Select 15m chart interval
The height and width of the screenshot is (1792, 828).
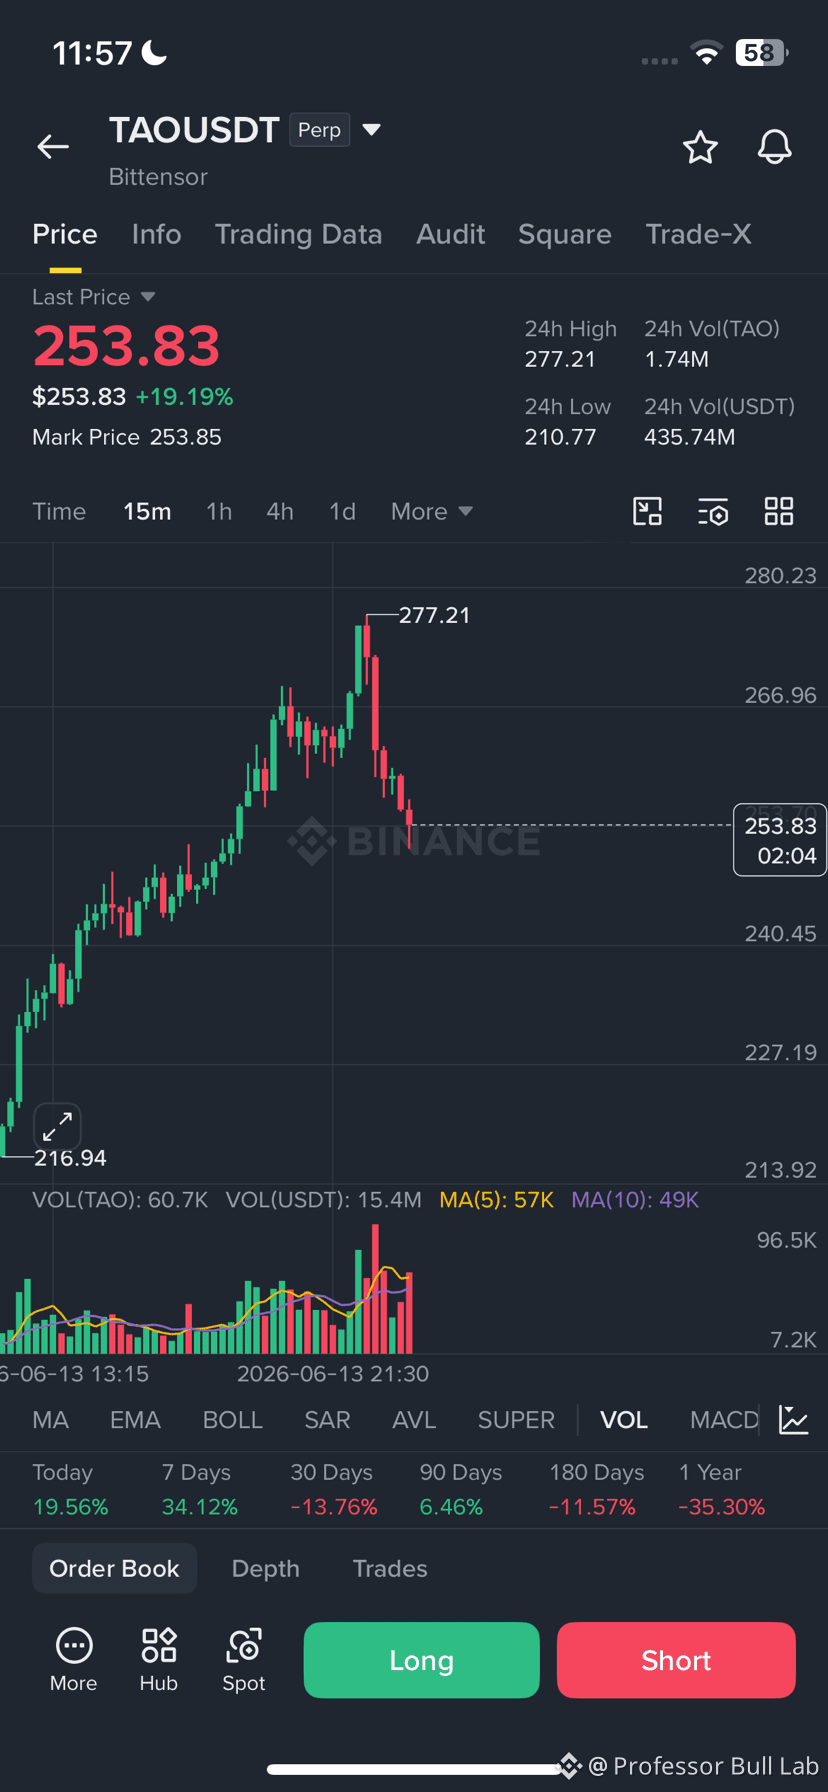tap(147, 511)
